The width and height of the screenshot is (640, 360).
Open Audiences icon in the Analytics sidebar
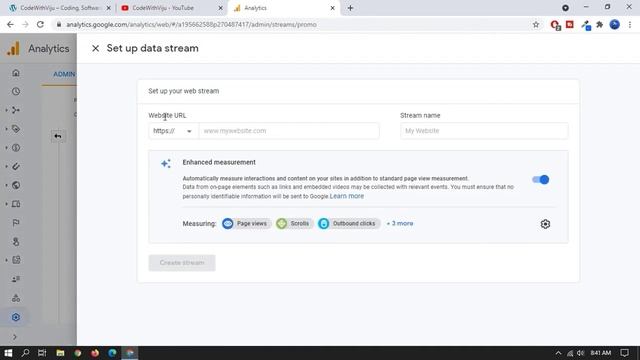16,279
